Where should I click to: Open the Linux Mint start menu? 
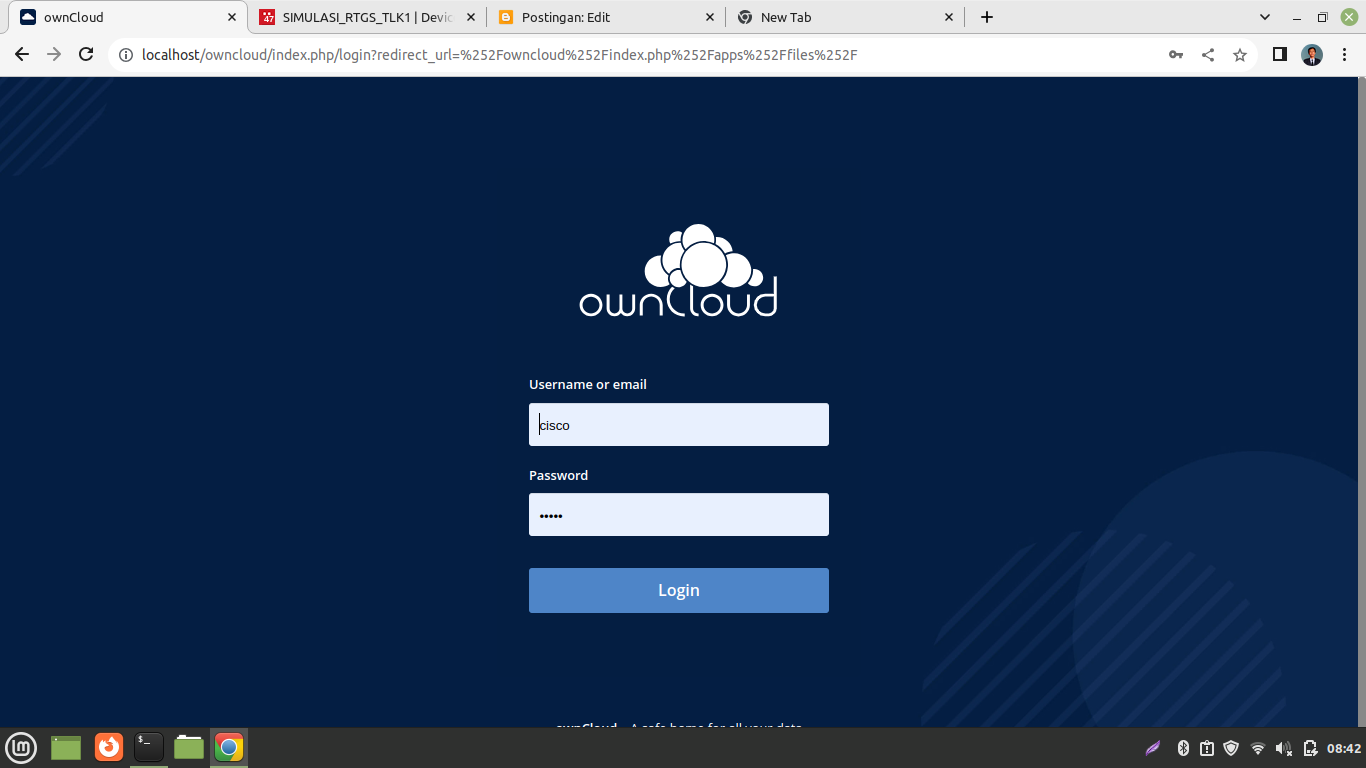coord(22,747)
